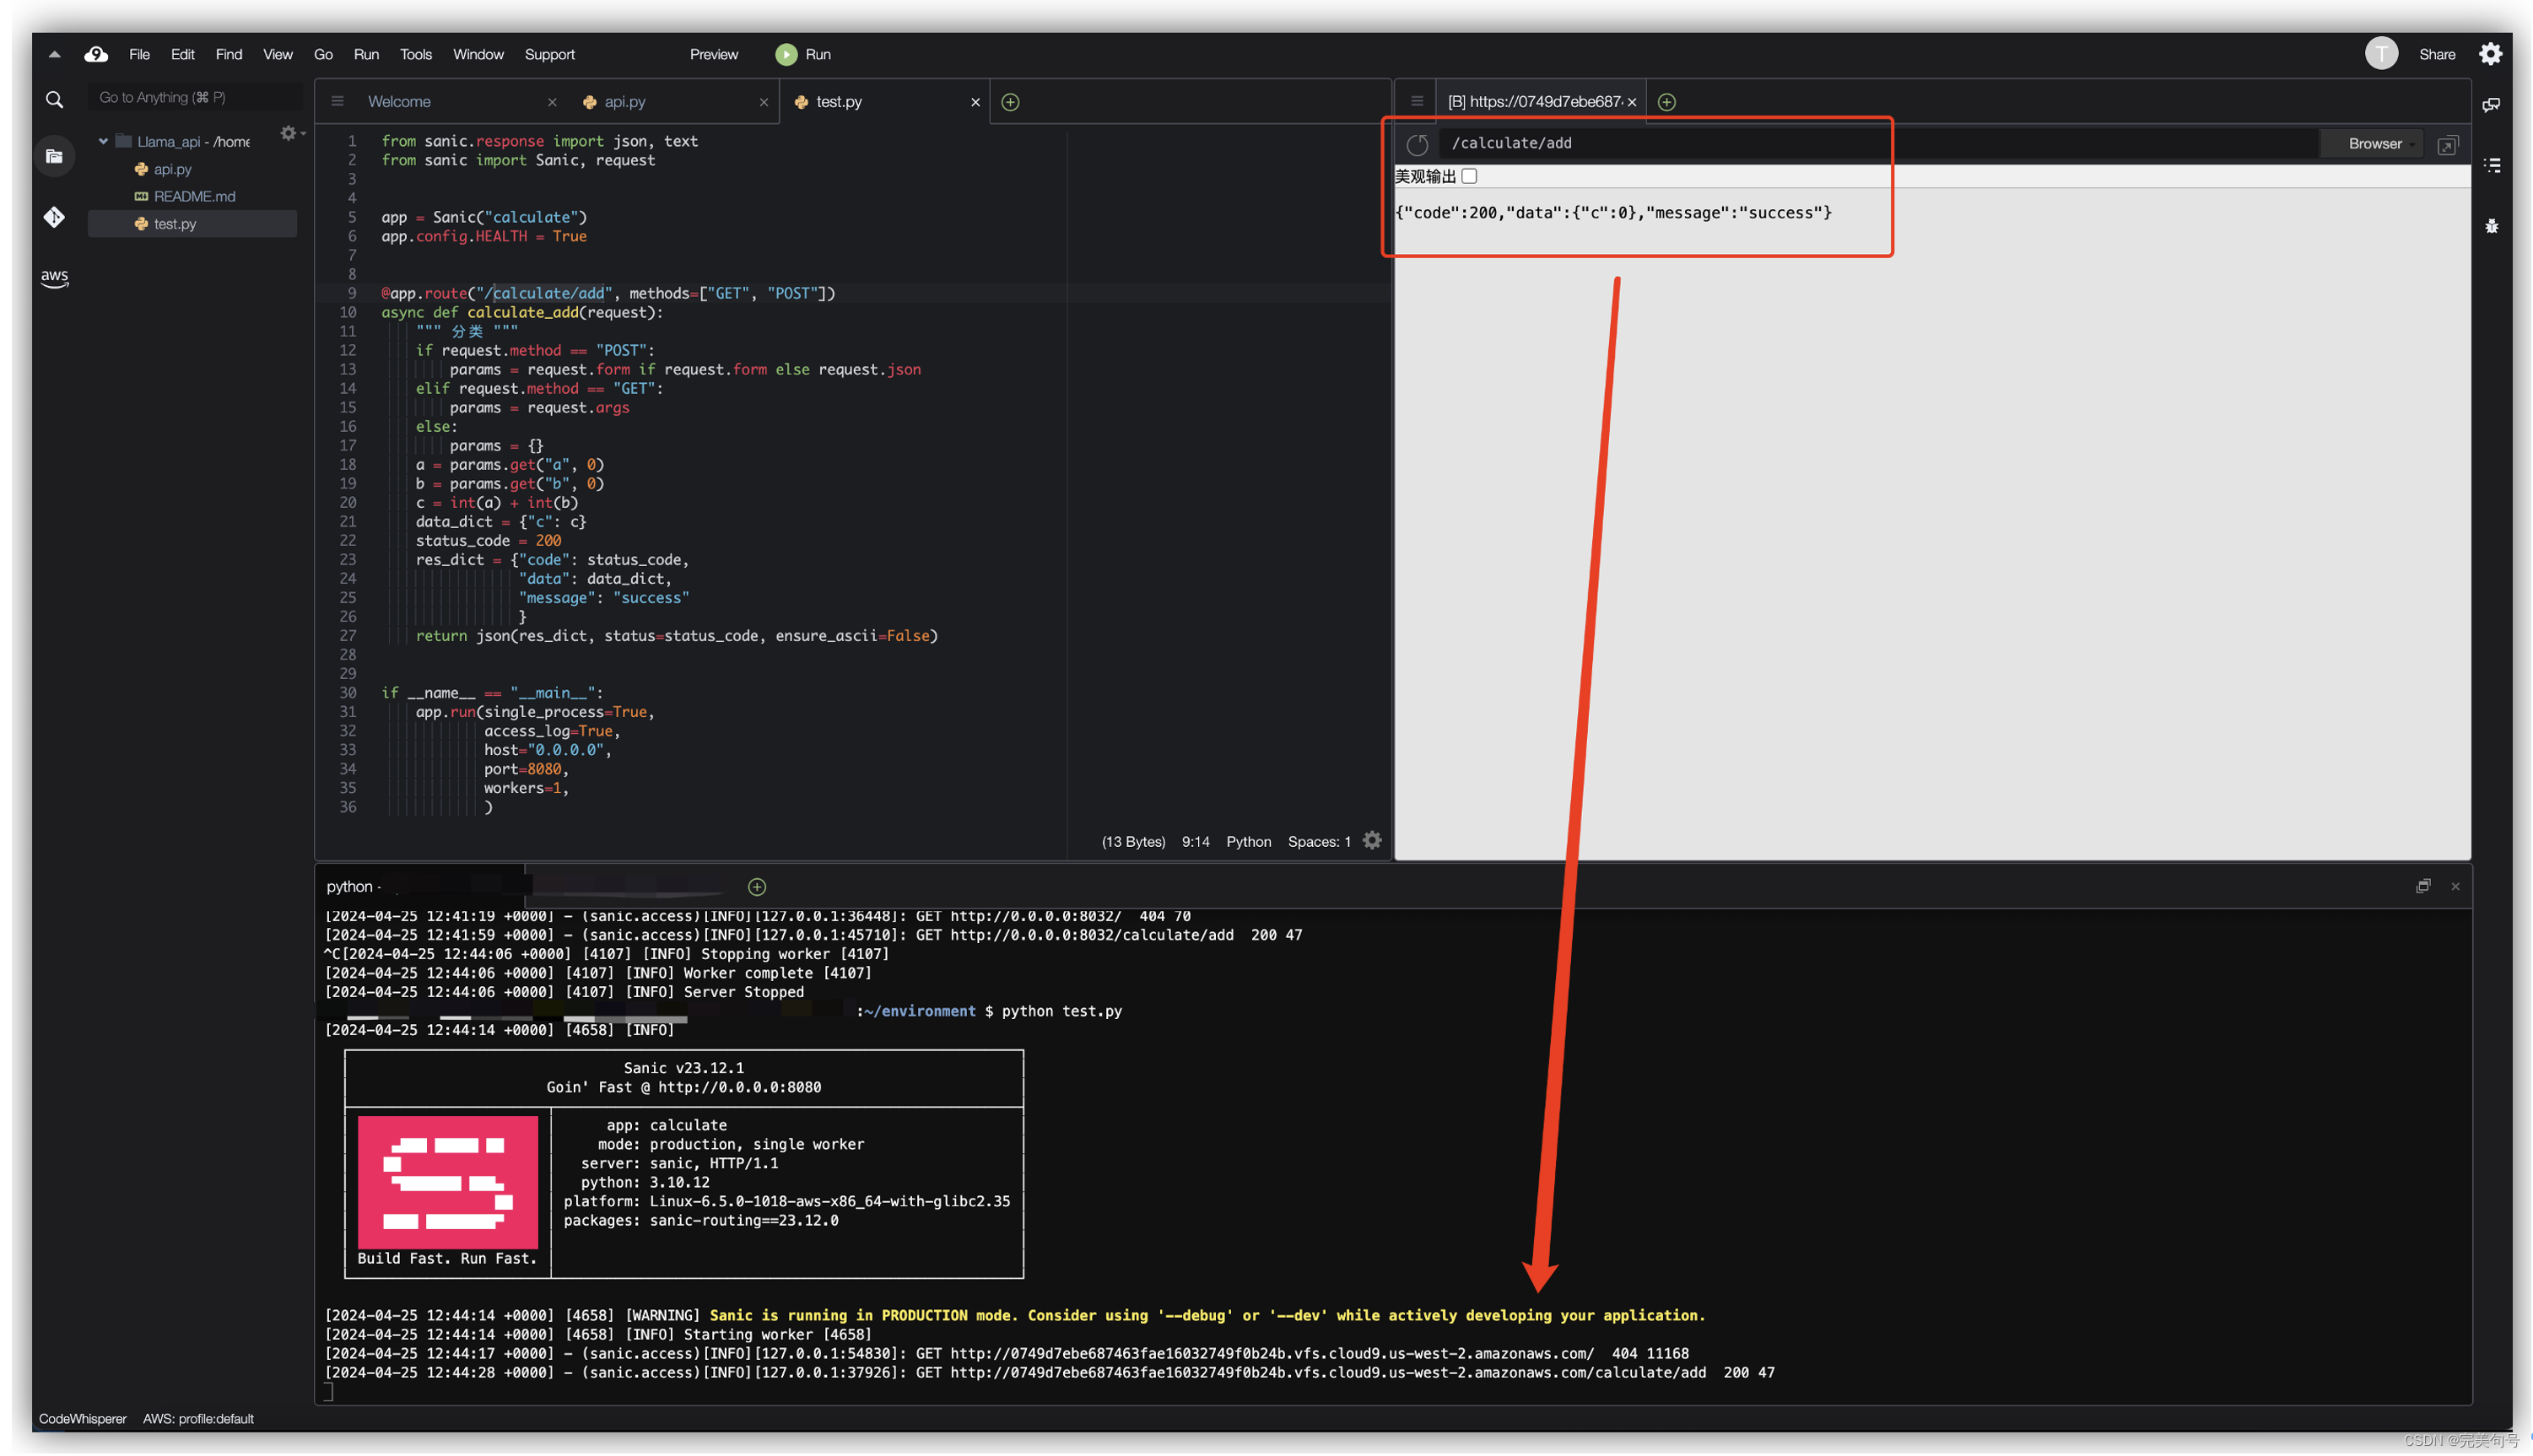Open the search magnifier in left sidebar
Screen dimensions: 2533x1456
(54, 99)
